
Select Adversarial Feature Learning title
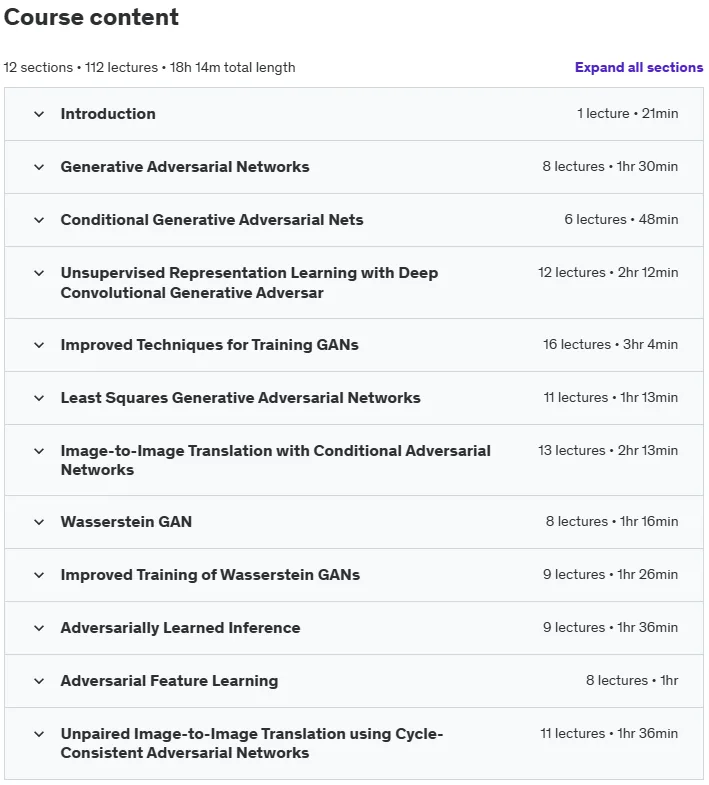[169, 681]
